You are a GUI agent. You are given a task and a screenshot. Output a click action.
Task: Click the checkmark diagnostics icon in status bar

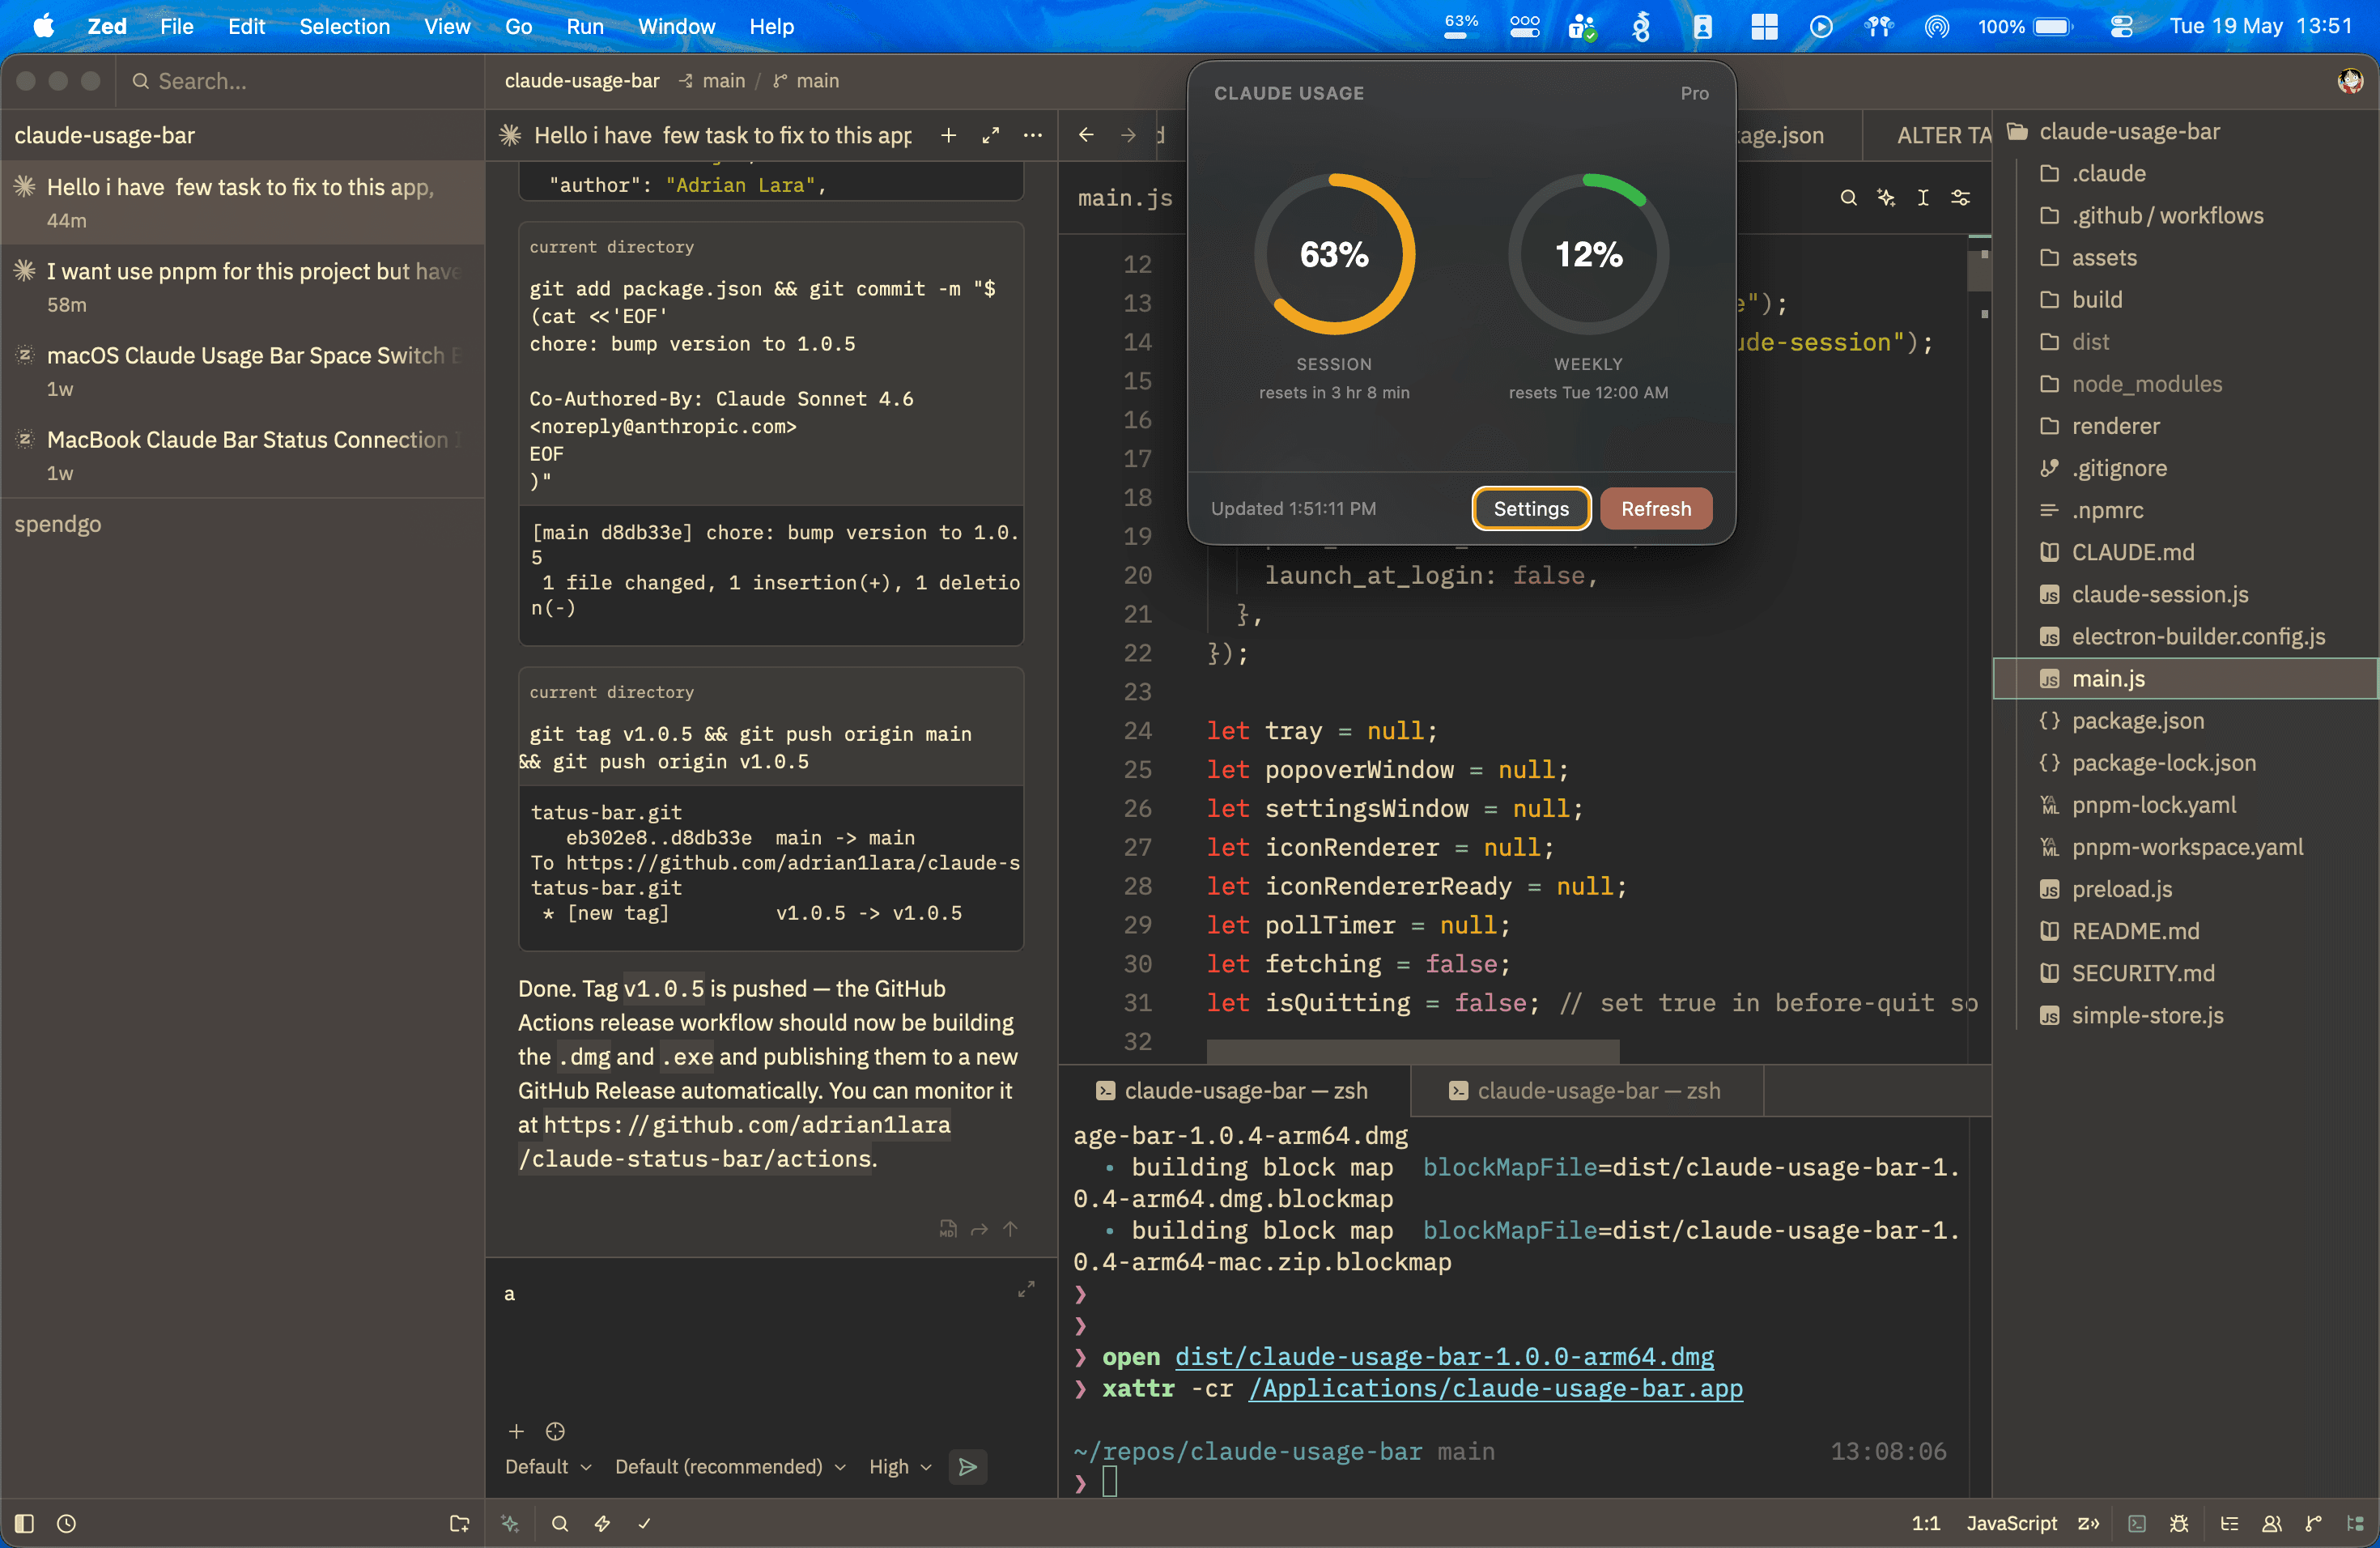[644, 1523]
